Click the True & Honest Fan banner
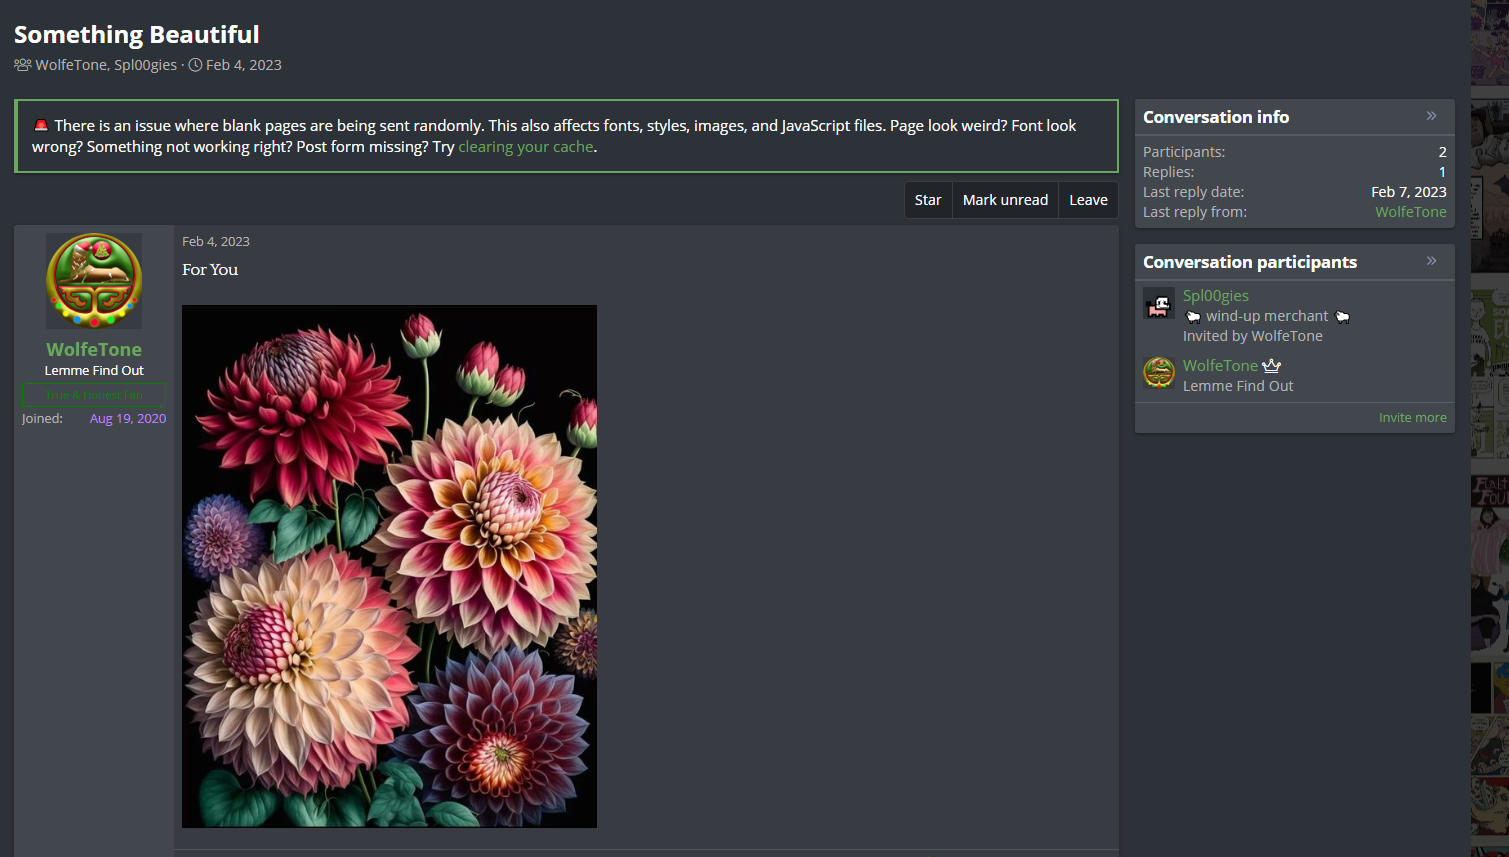The height and width of the screenshot is (857, 1509). [x=94, y=395]
